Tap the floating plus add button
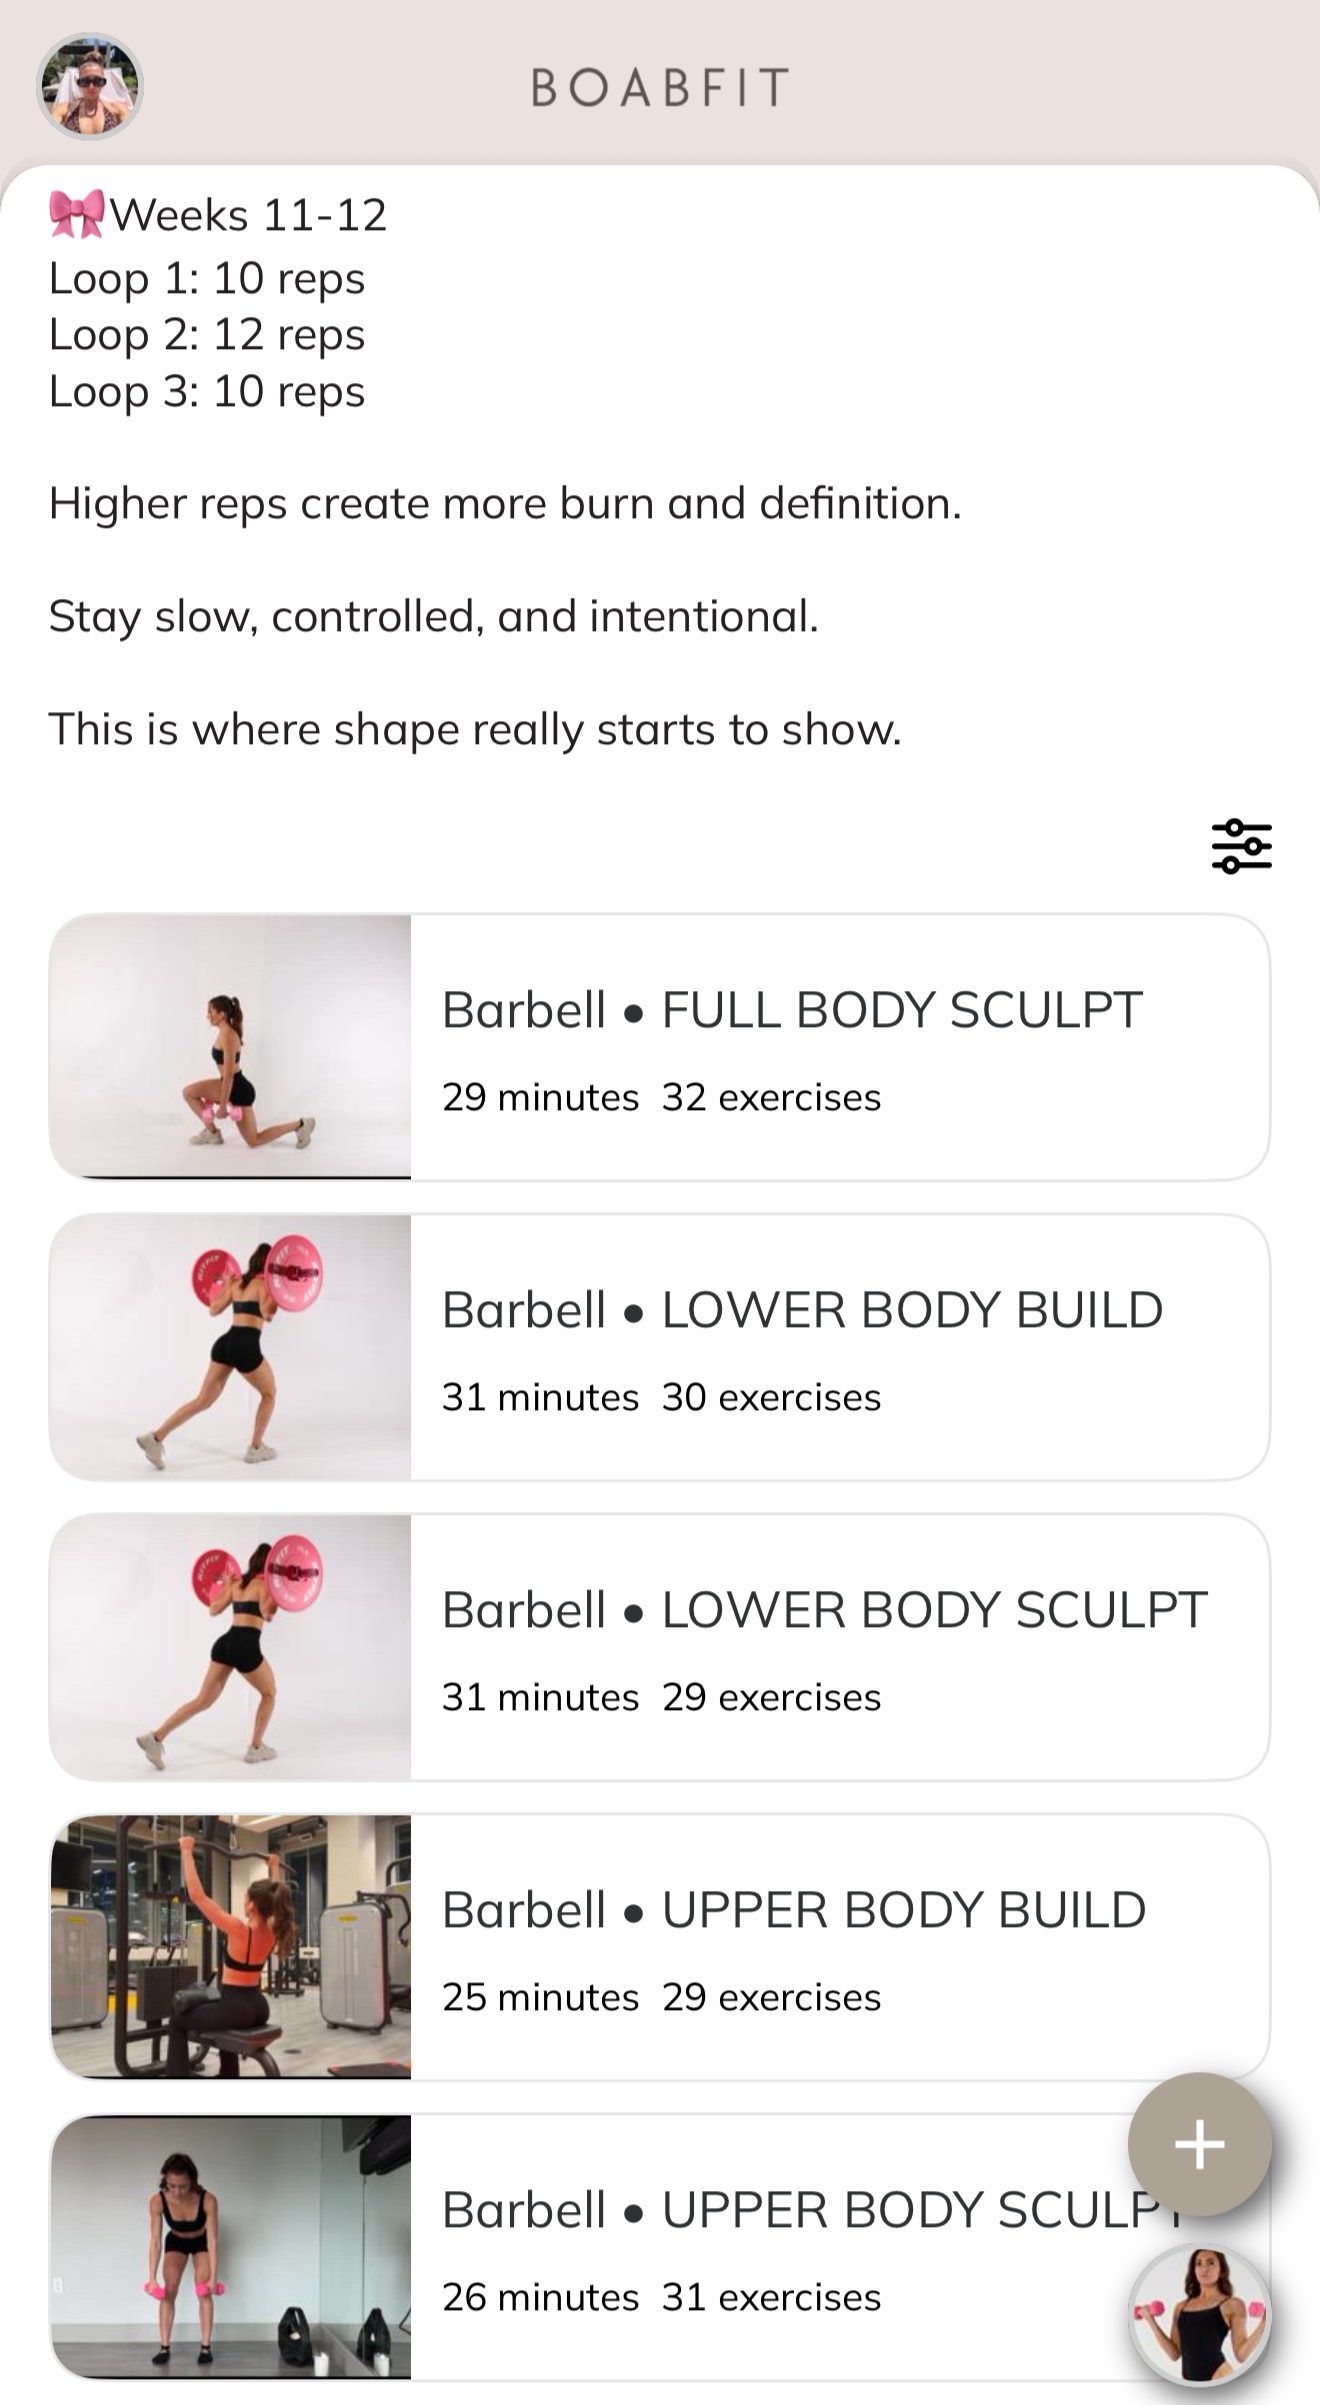 [1199, 2144]
